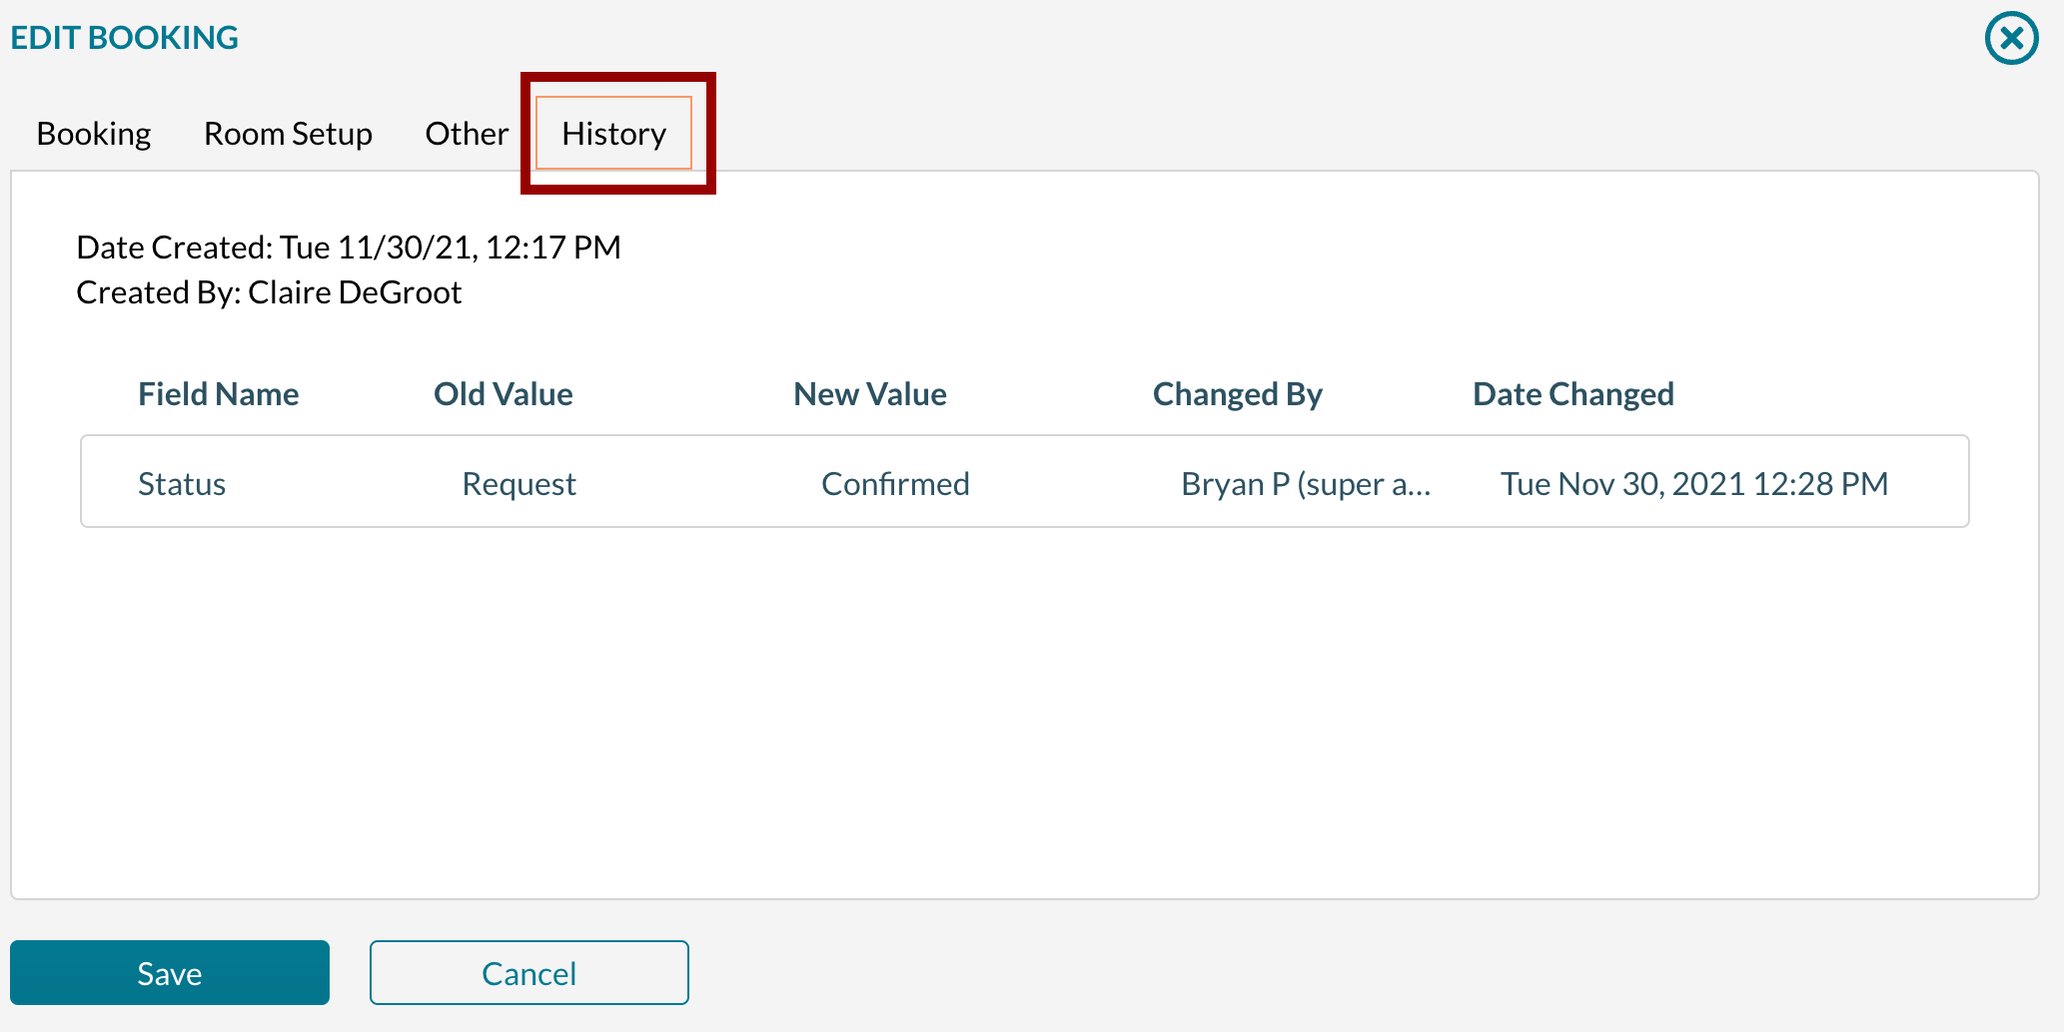This screenshot has width=2064, height=1032.
Task: Click the Status field name cell
Action: (x=181, y=483)
